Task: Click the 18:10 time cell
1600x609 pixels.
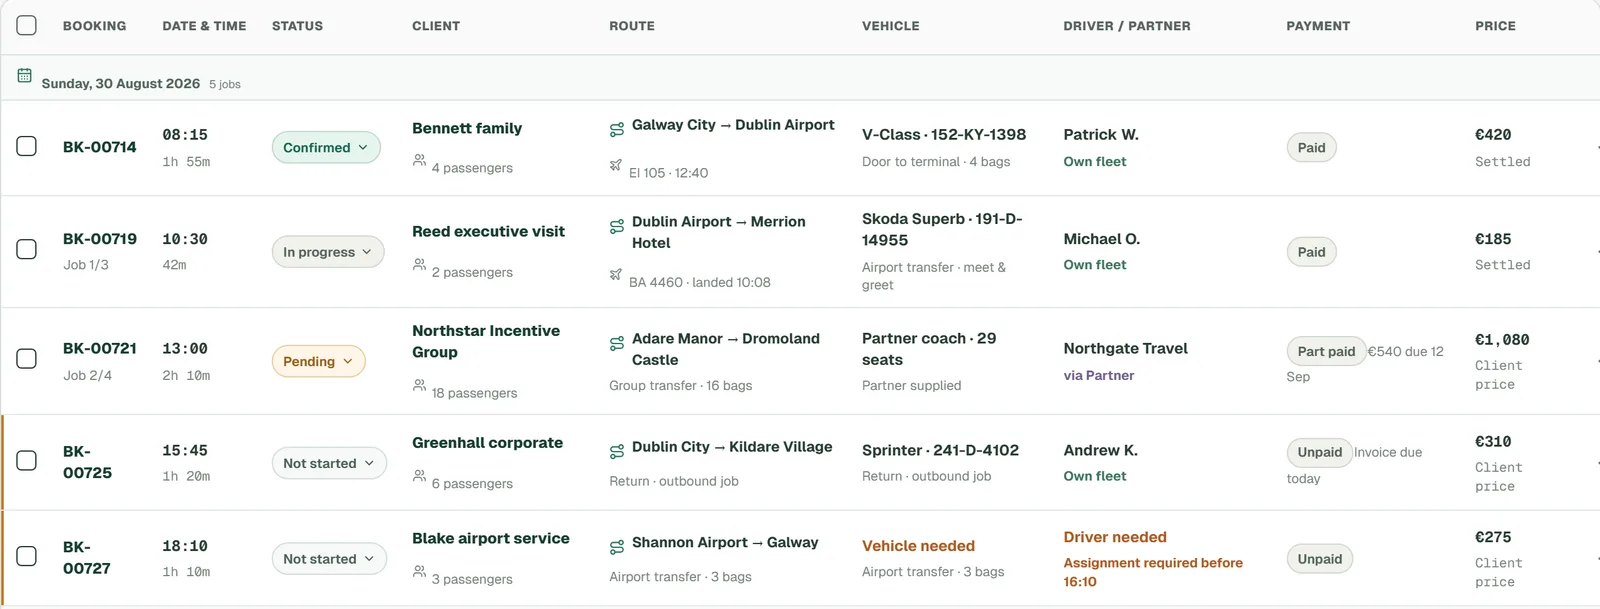Action: 185,546
